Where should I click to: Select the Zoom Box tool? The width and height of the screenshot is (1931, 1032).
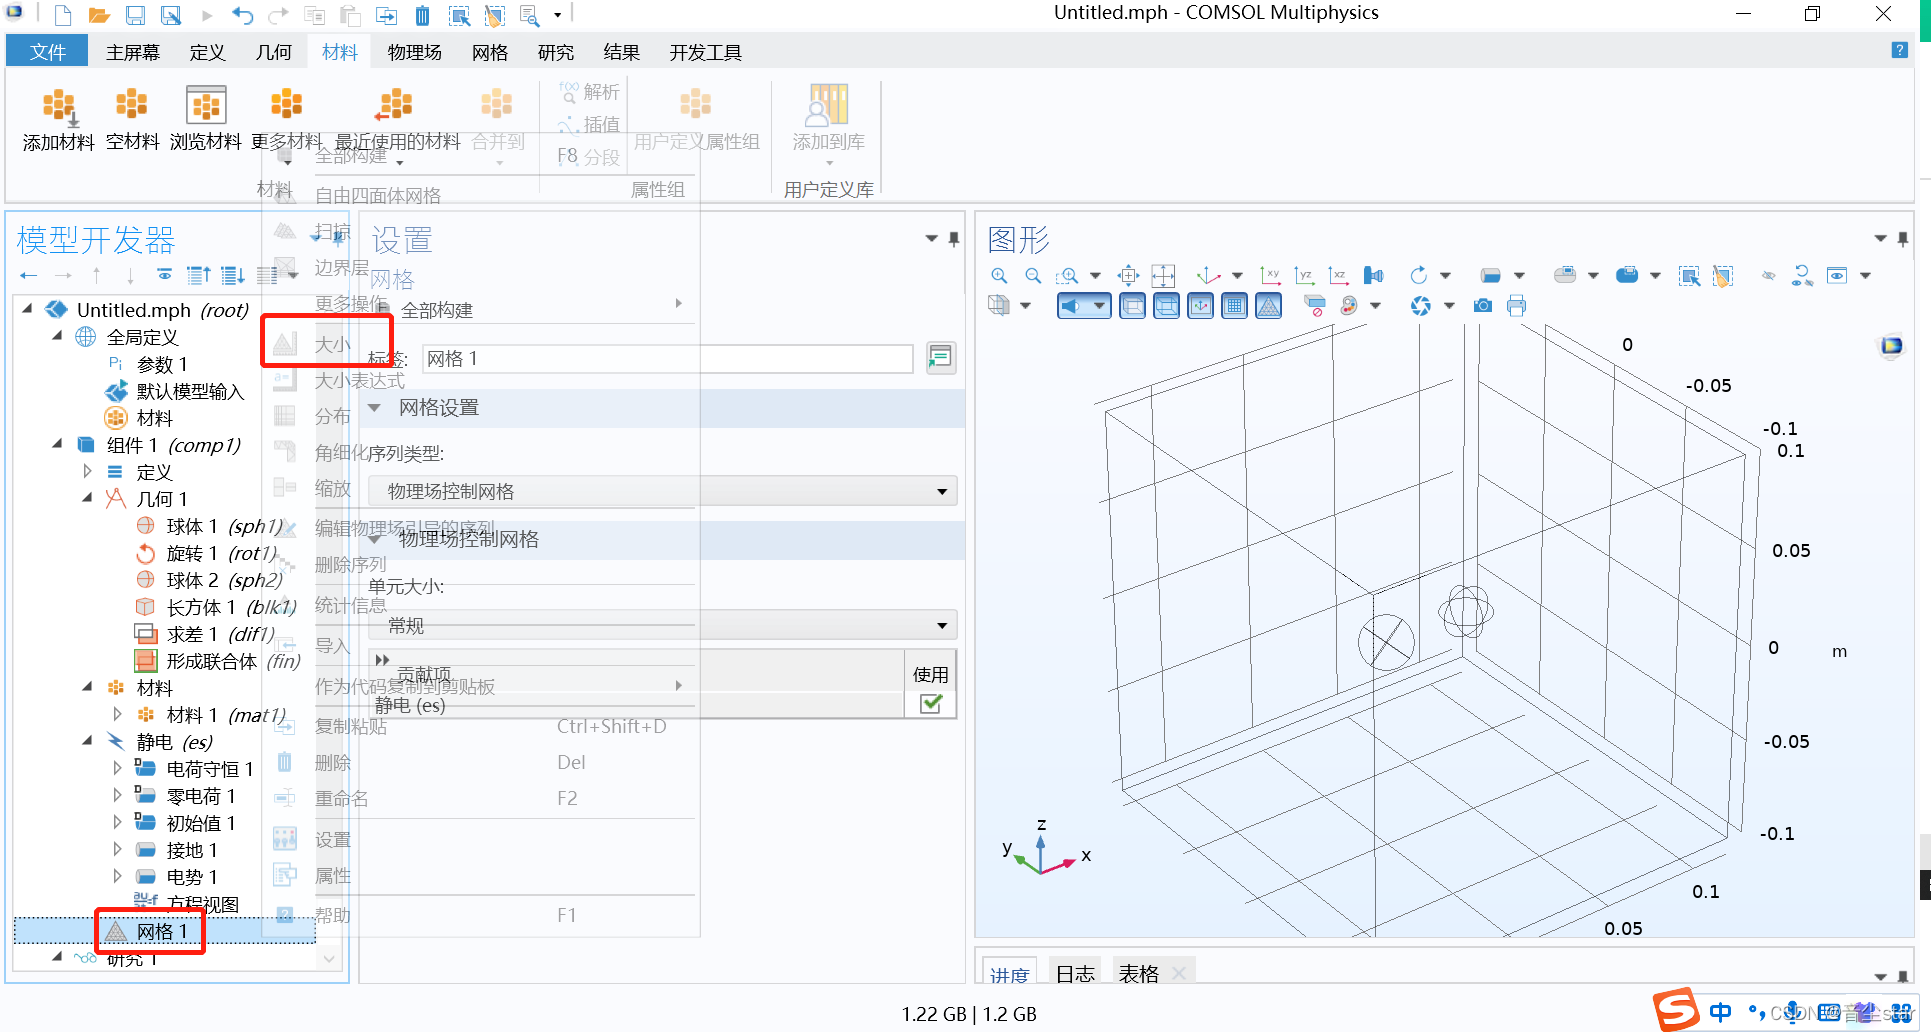pyautogui.click(x=1068, y=275)
